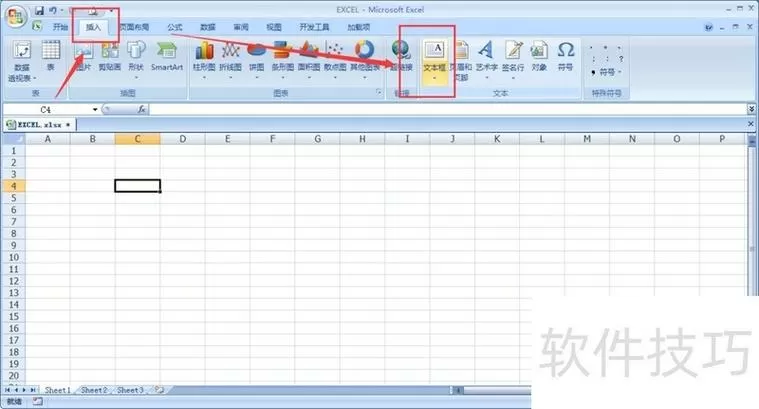Click the EXCEL.xlsx workbook tab

tap(39, 125)
